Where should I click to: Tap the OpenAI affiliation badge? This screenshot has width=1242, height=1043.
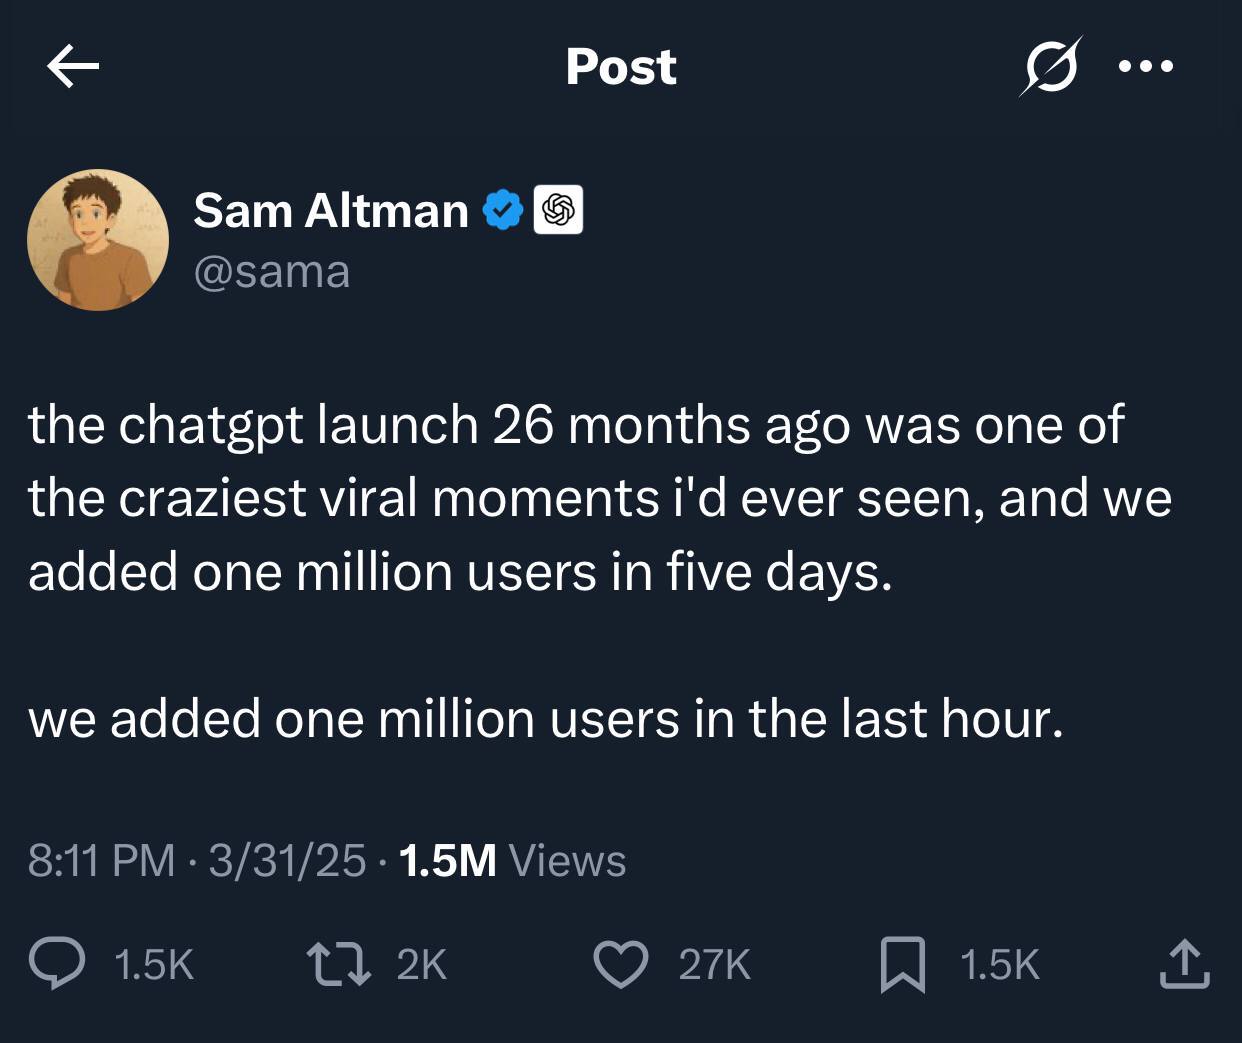(558, 211)
